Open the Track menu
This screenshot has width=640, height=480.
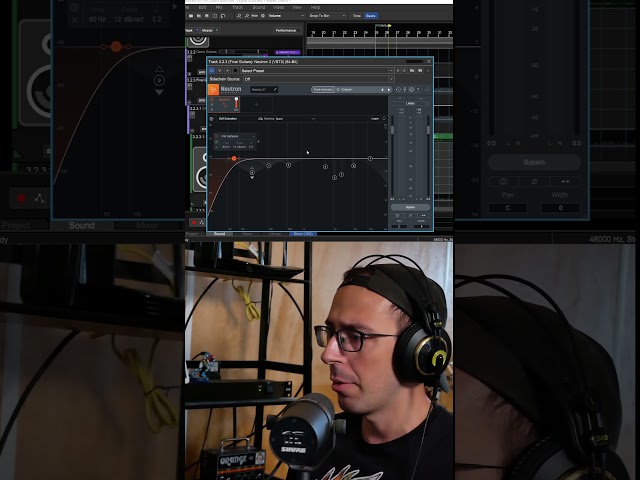tap(238, 7)
